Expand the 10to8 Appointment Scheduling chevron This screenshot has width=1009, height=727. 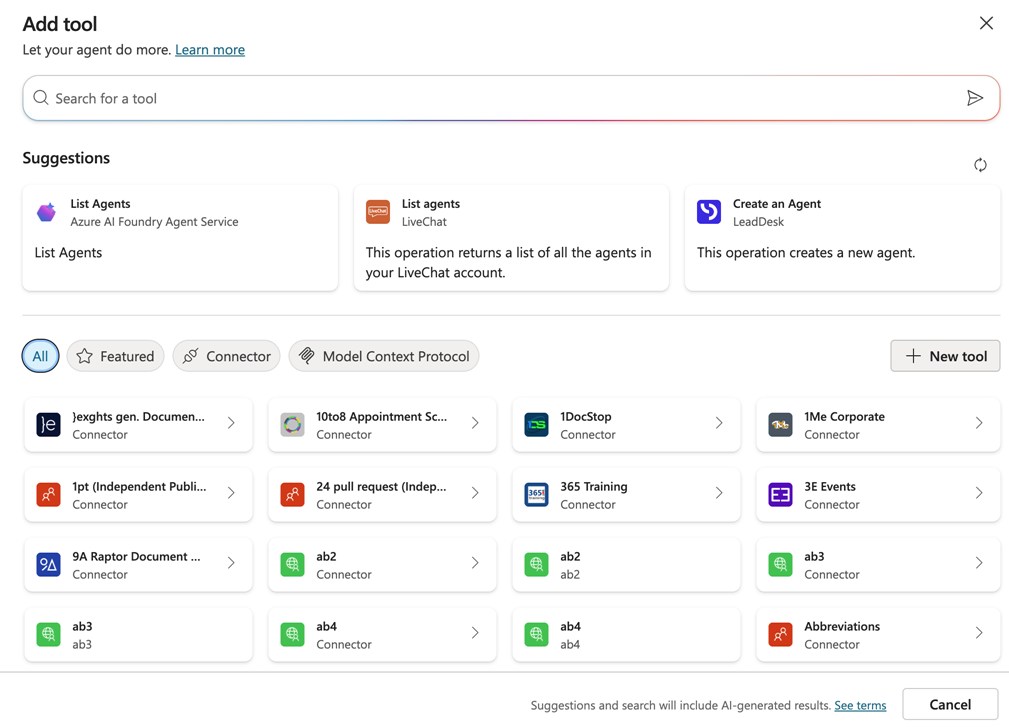(x=475, y=423)
